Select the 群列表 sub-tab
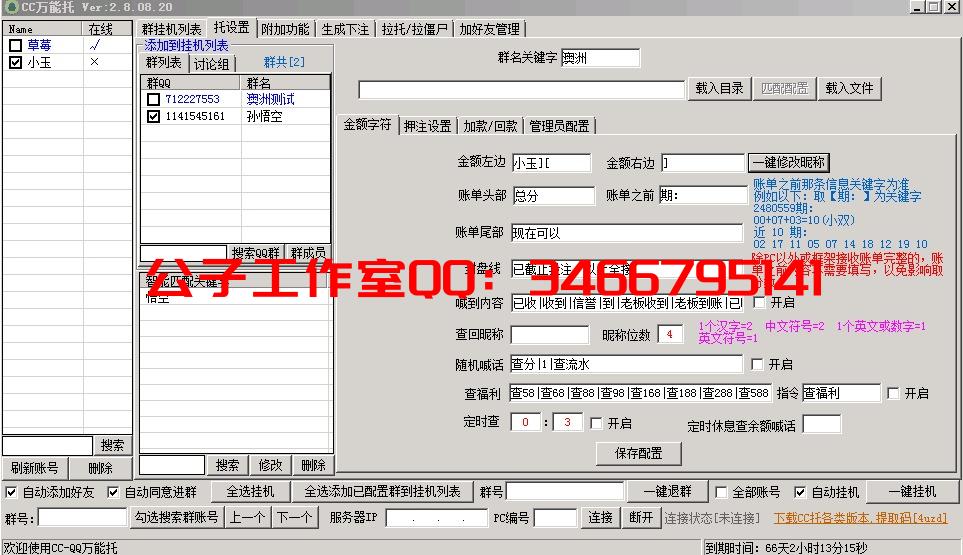Viewport: 963px width, 555px height. (x=164, y=63)
